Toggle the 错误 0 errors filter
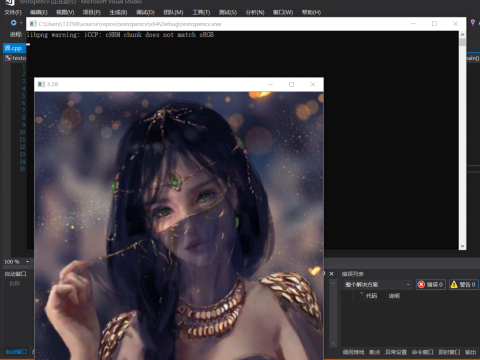This screenshot has height=360, width=480. 431,284
